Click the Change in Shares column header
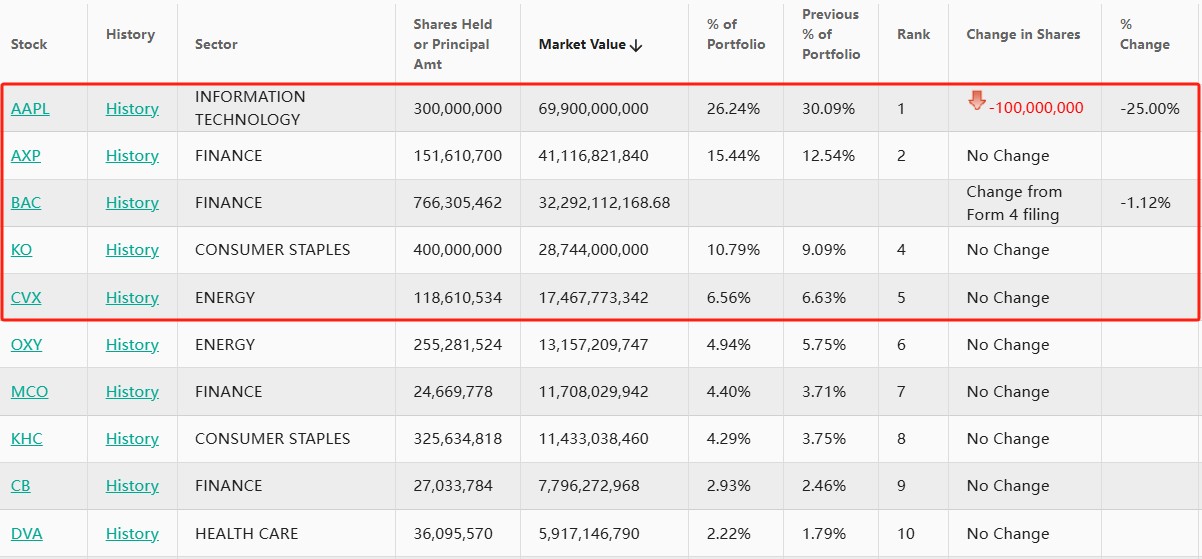The width and height of the screenshot is (1202, 559). pos(1023,34)
